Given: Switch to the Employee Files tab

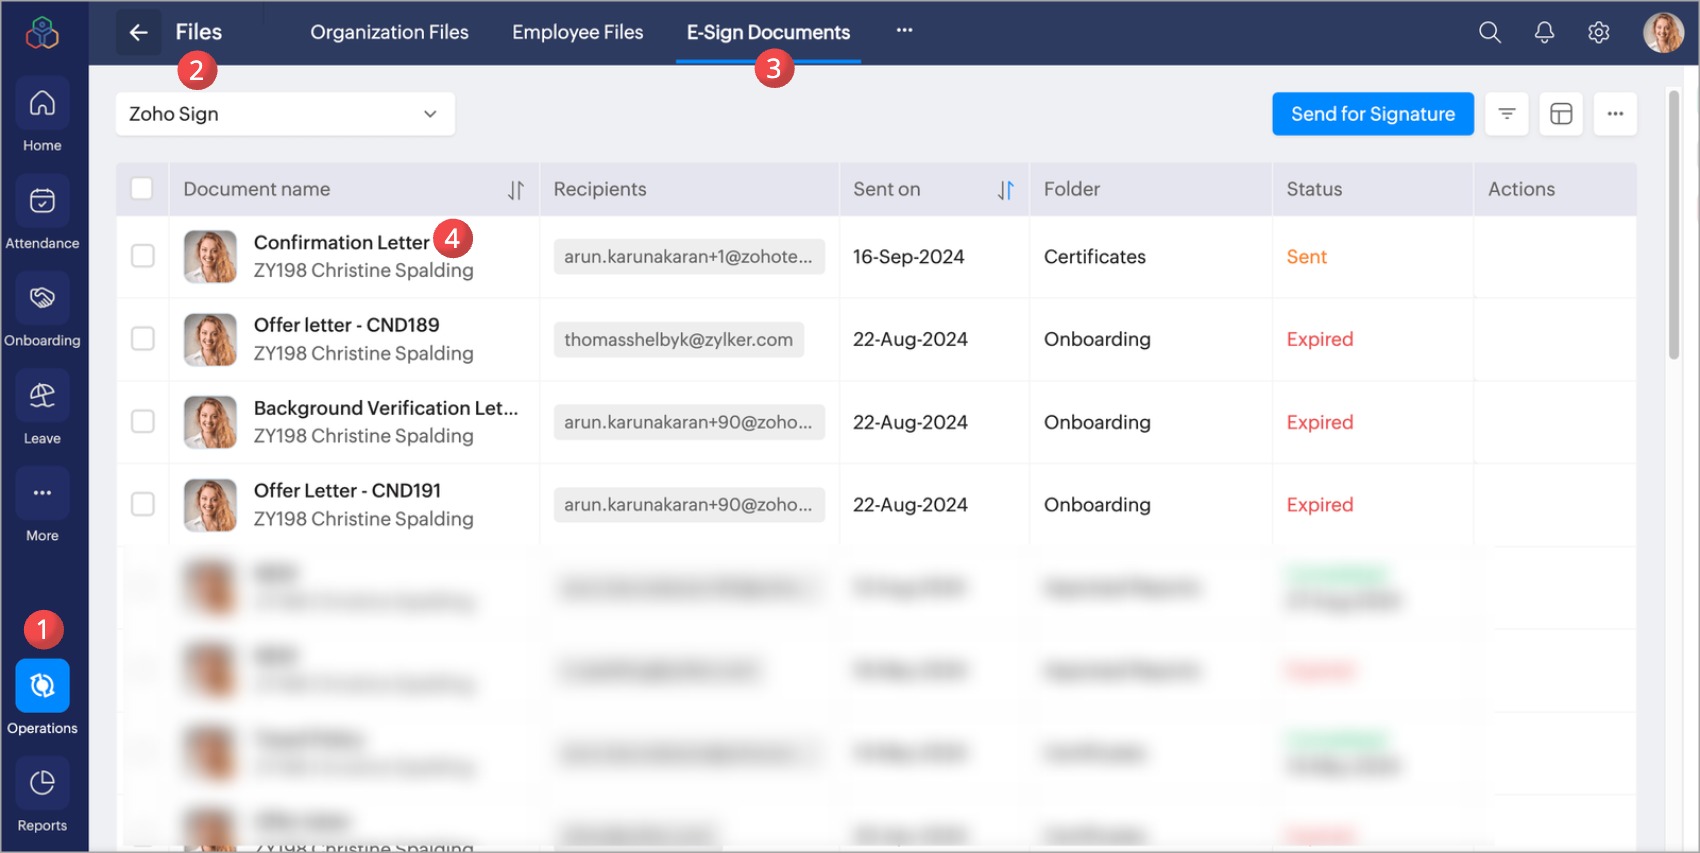Looking at the screenshot, I should [577, 33].
